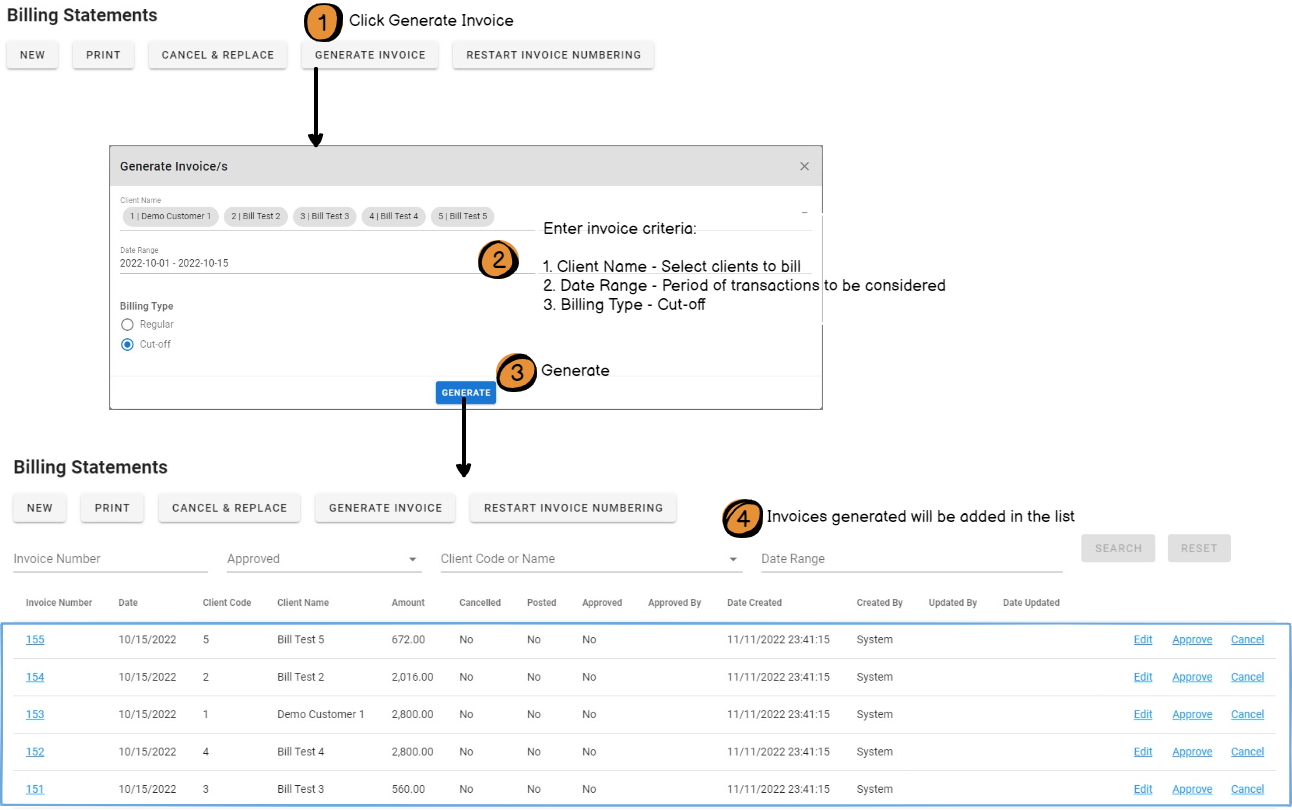Viewport: 1292px width, 810px height.
Task: Open invoice number 155 link
Action: (x=35, y=640)
